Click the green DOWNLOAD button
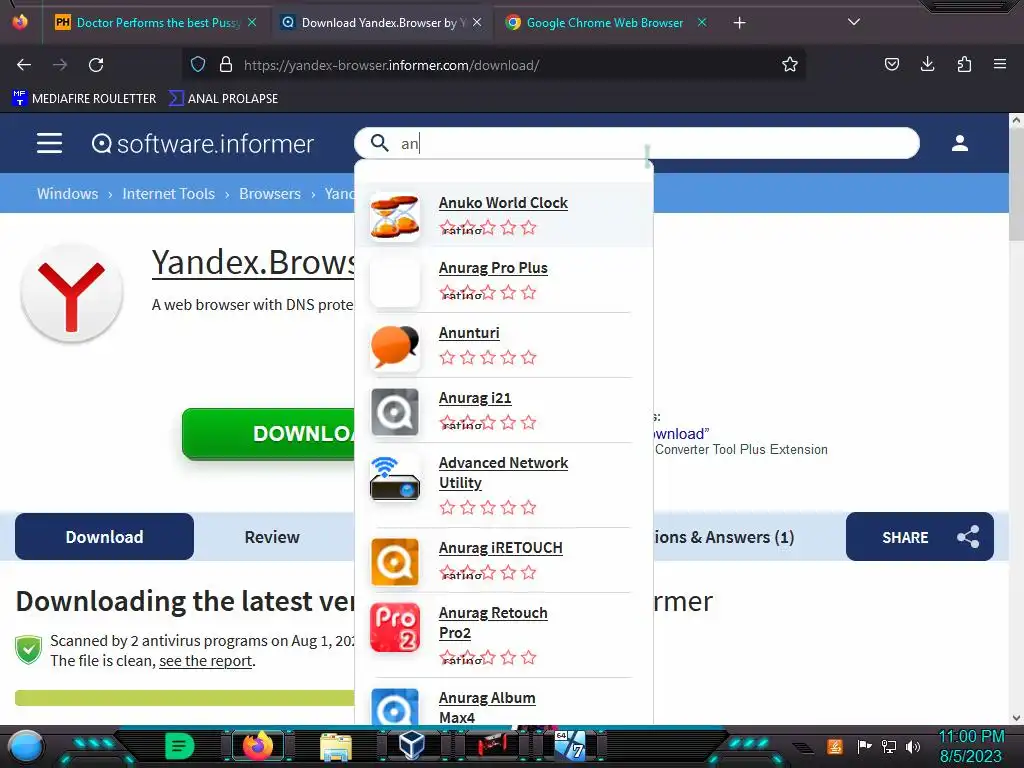This screenshot has height=768, width=1024. pos(269,434)
